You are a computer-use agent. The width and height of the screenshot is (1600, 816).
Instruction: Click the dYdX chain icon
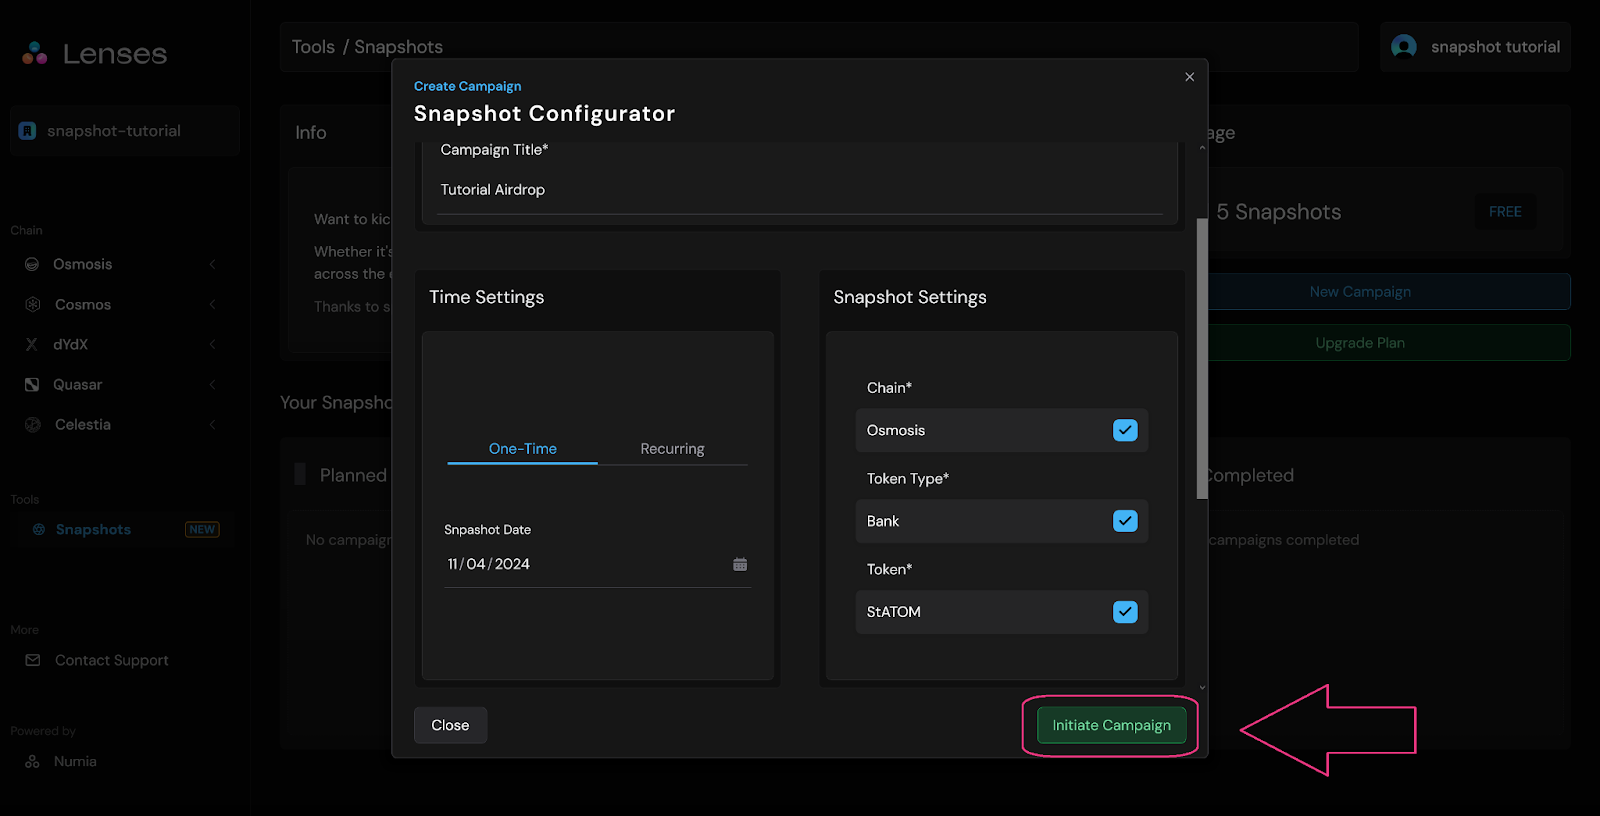tap(32, 344)
